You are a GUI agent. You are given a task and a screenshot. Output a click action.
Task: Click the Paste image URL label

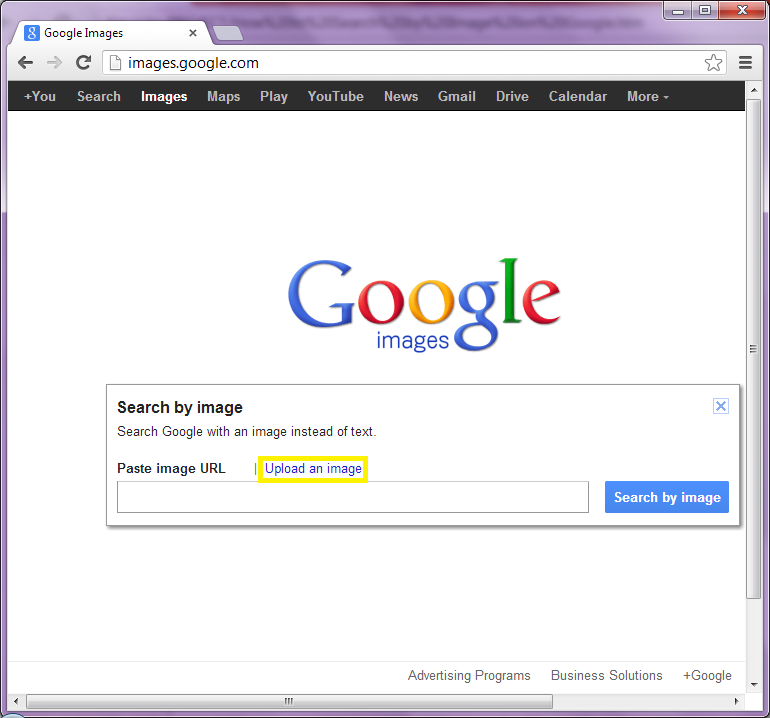click(171, 469)
